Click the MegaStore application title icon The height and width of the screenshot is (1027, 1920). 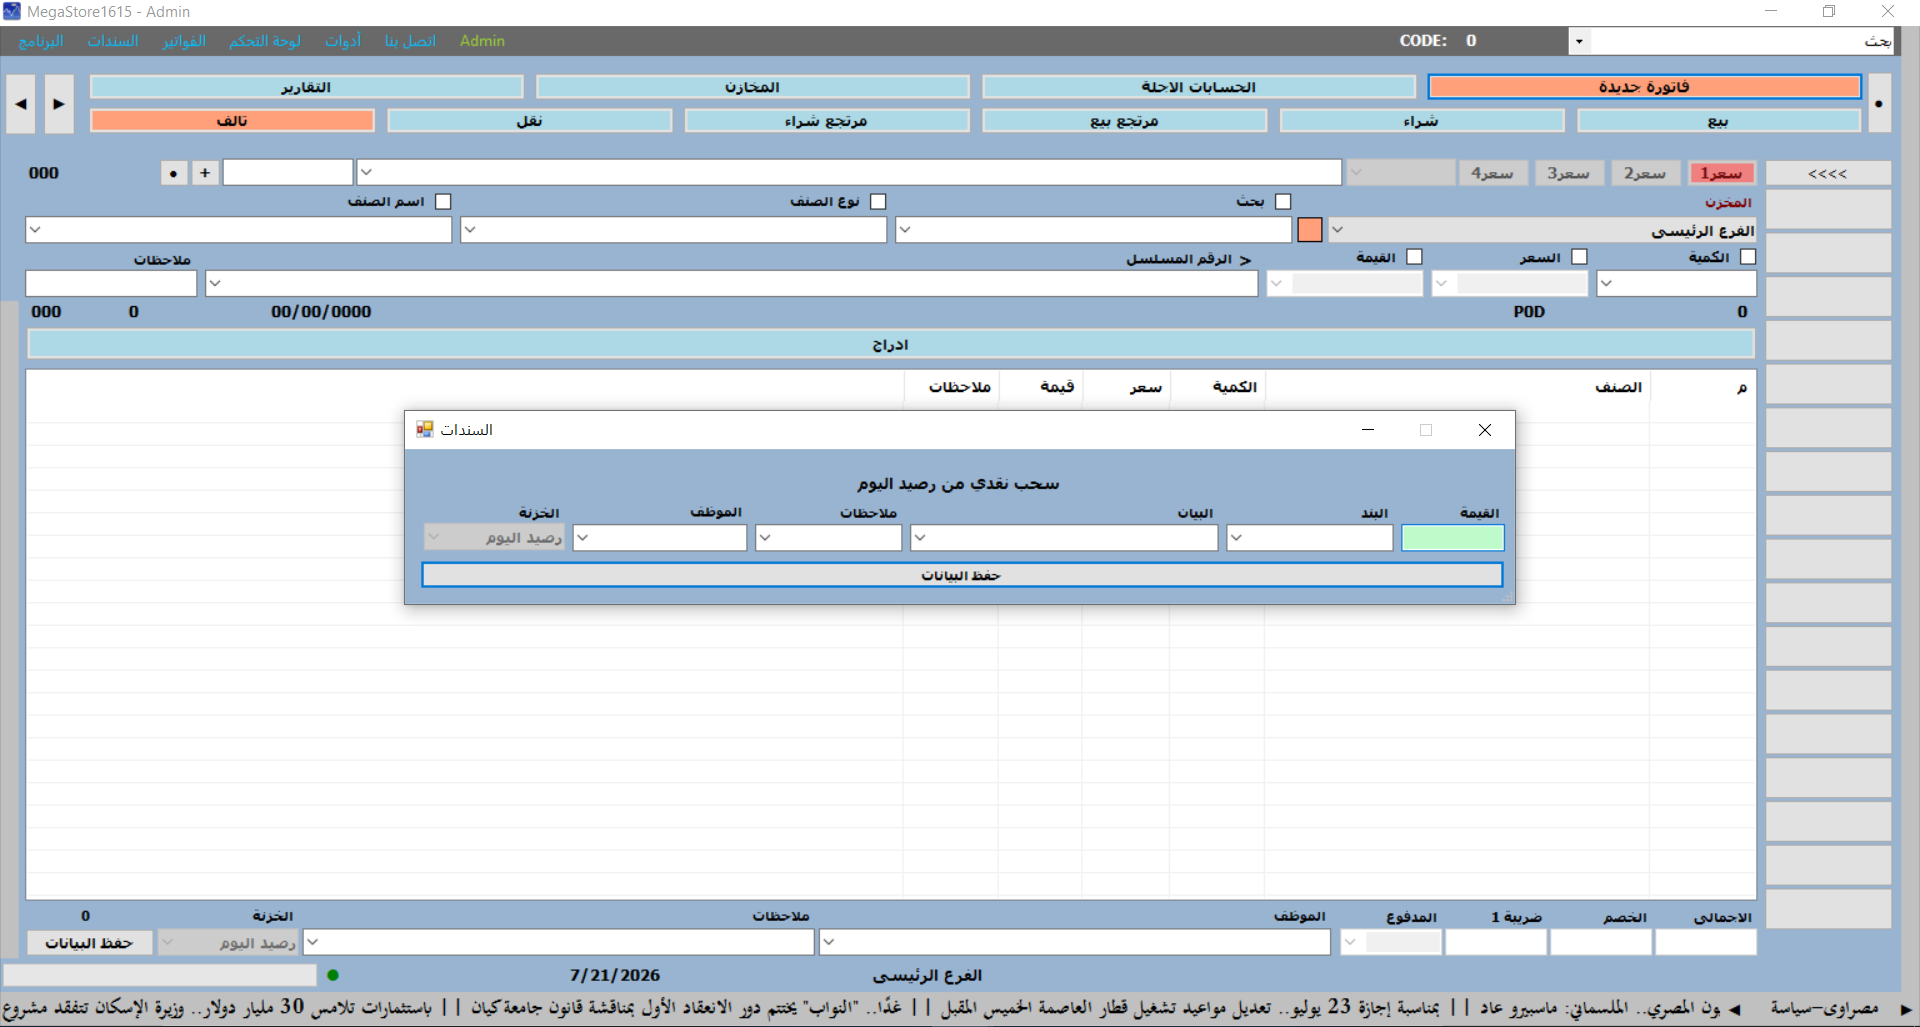pos(12,12)
